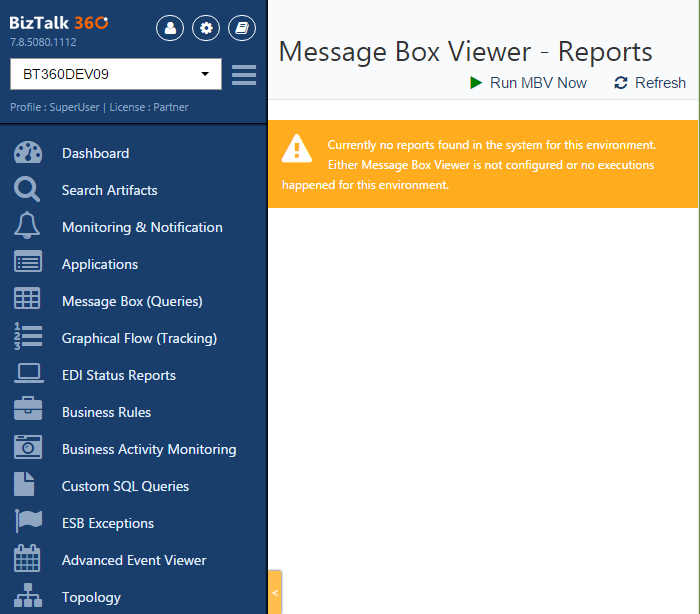This screenshot has width=700, height=614.
Task: Click the Custom SQL Queries file icon
Action: (24, 484)
